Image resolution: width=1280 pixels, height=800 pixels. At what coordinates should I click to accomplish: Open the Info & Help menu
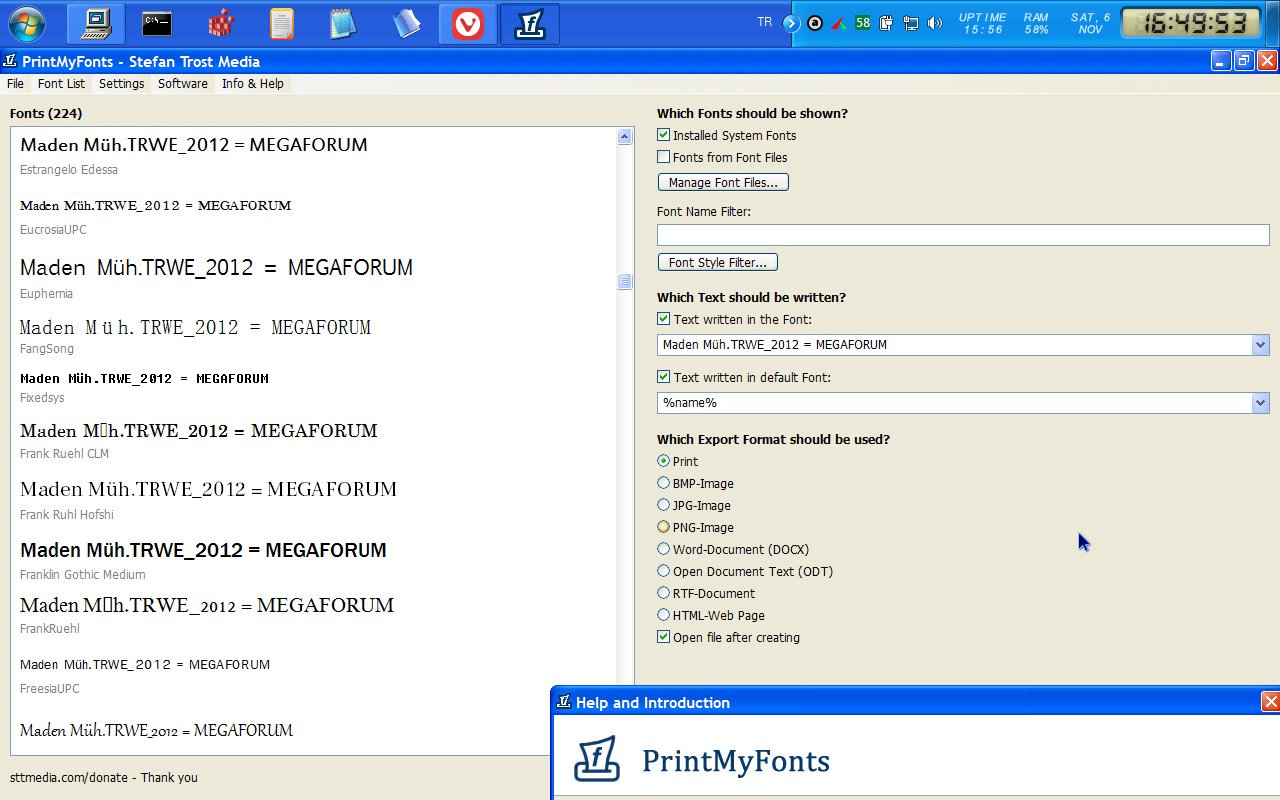pos(253,84)
